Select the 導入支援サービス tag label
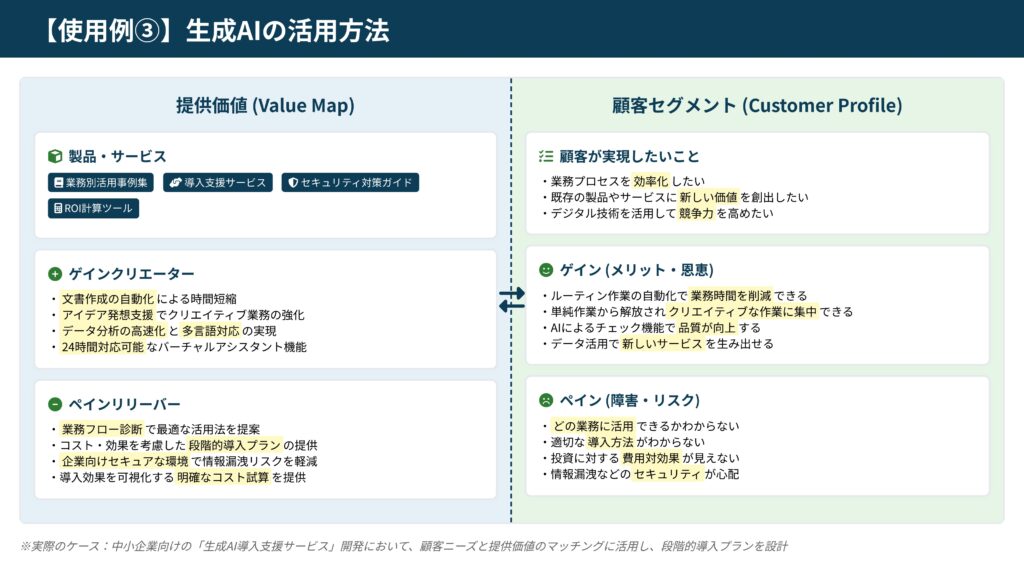The image size is (1024, 576). point(225,183)
